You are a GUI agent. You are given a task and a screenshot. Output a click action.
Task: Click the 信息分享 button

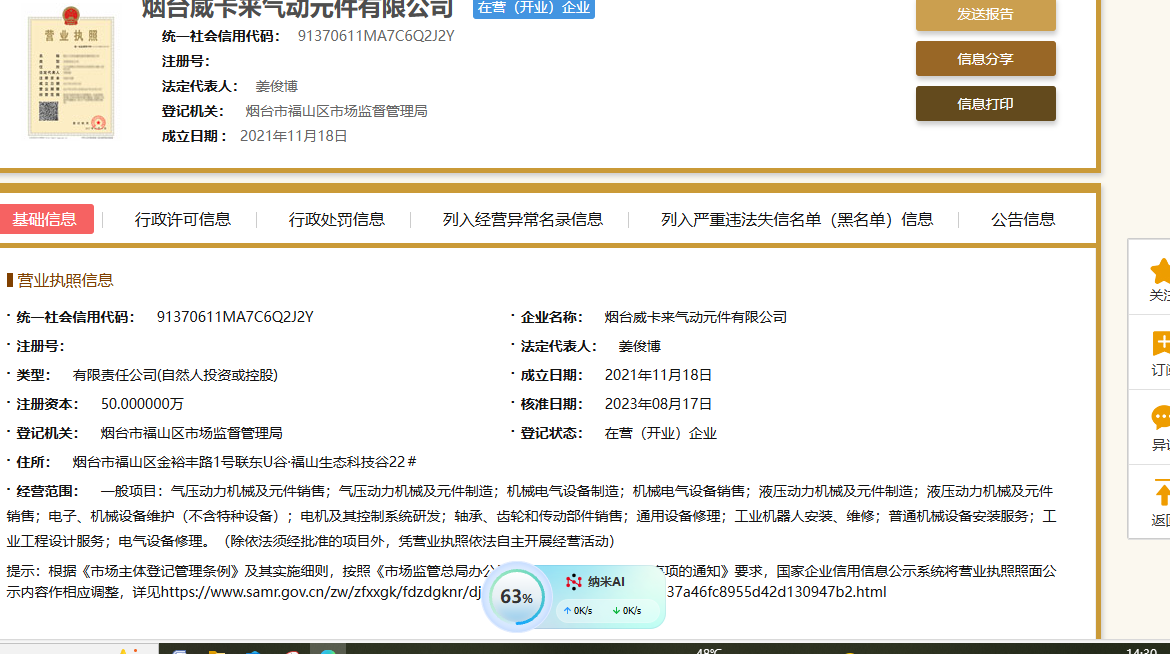985,59
